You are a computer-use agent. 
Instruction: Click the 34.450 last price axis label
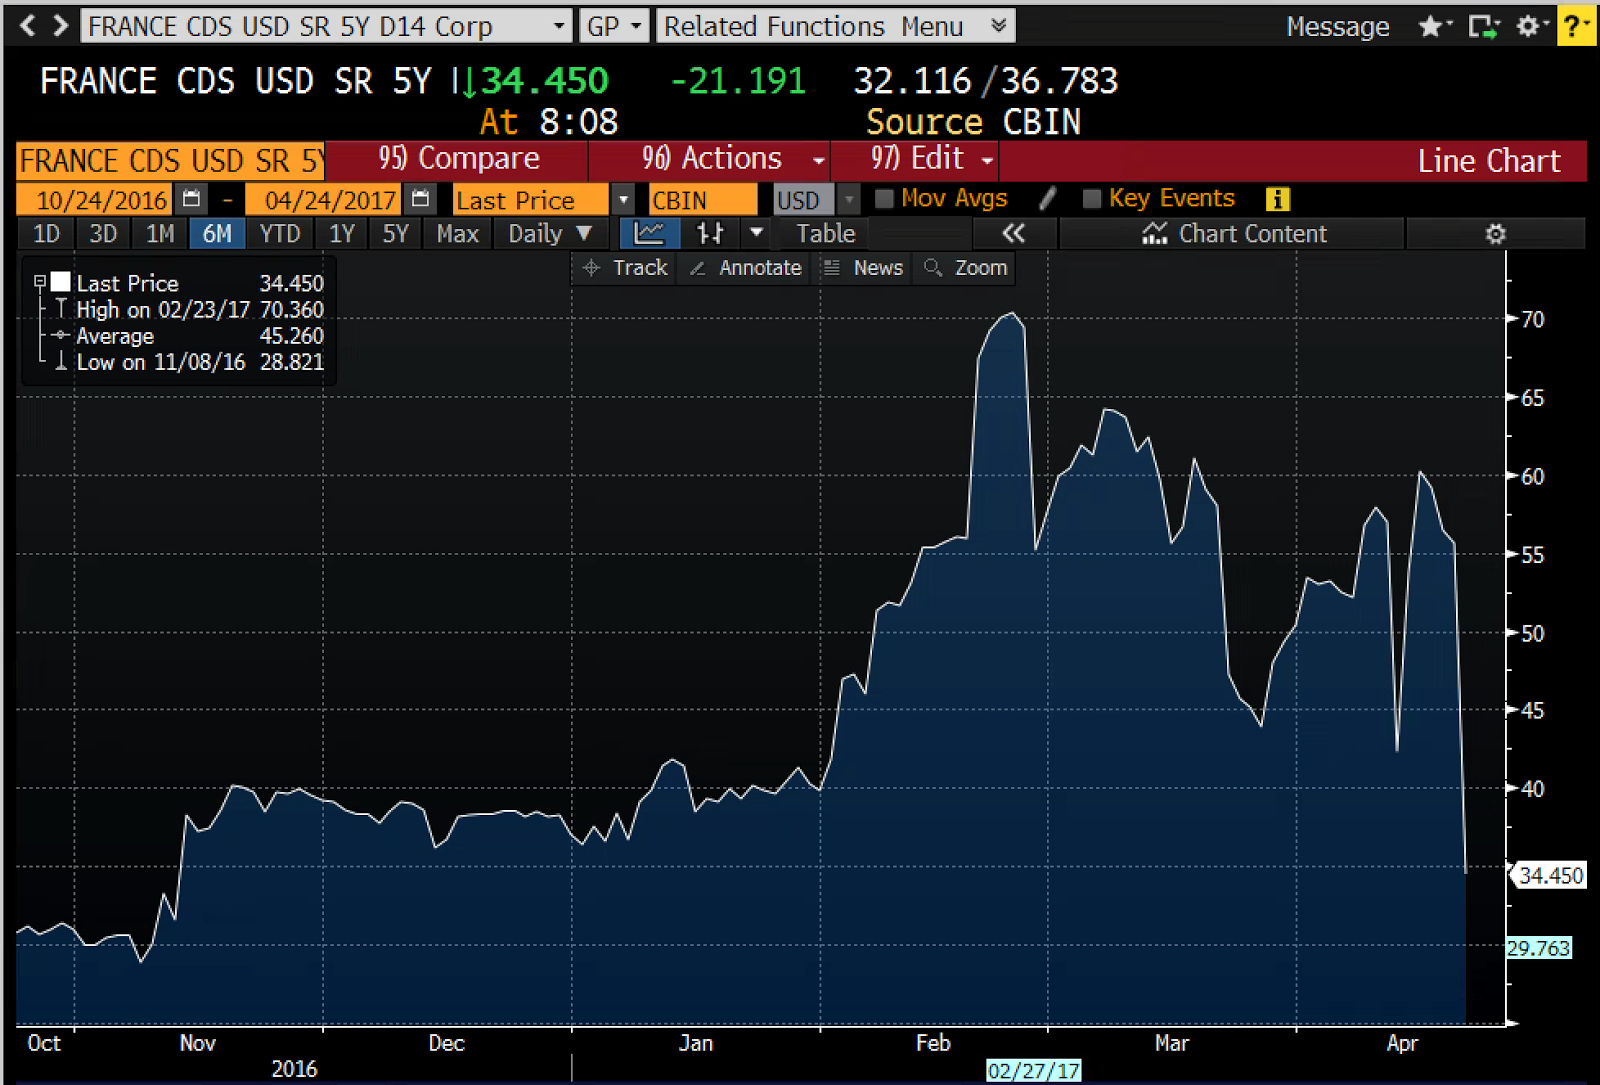click(x=1551, y=875)
